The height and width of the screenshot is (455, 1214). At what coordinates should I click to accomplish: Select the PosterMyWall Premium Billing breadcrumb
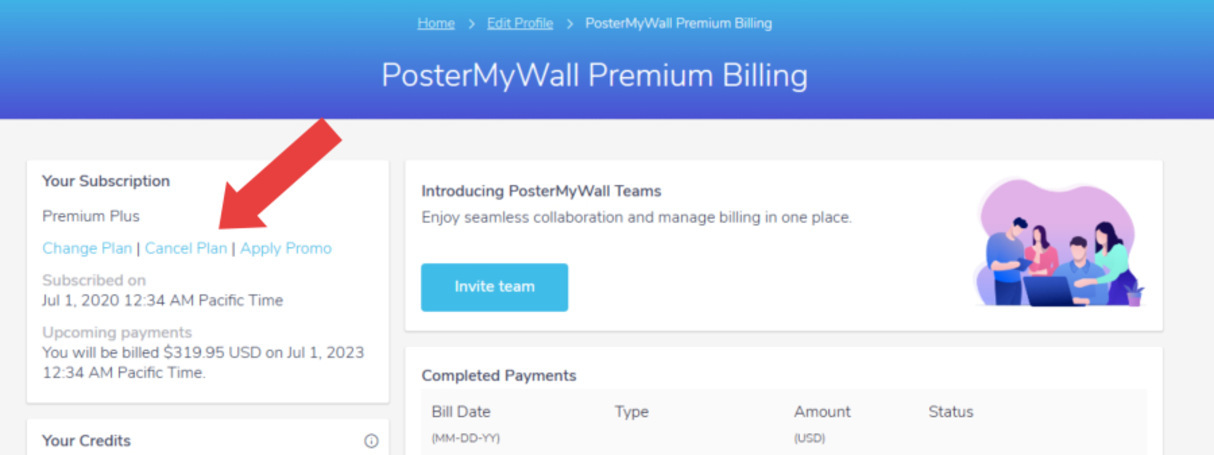point(678,23)
